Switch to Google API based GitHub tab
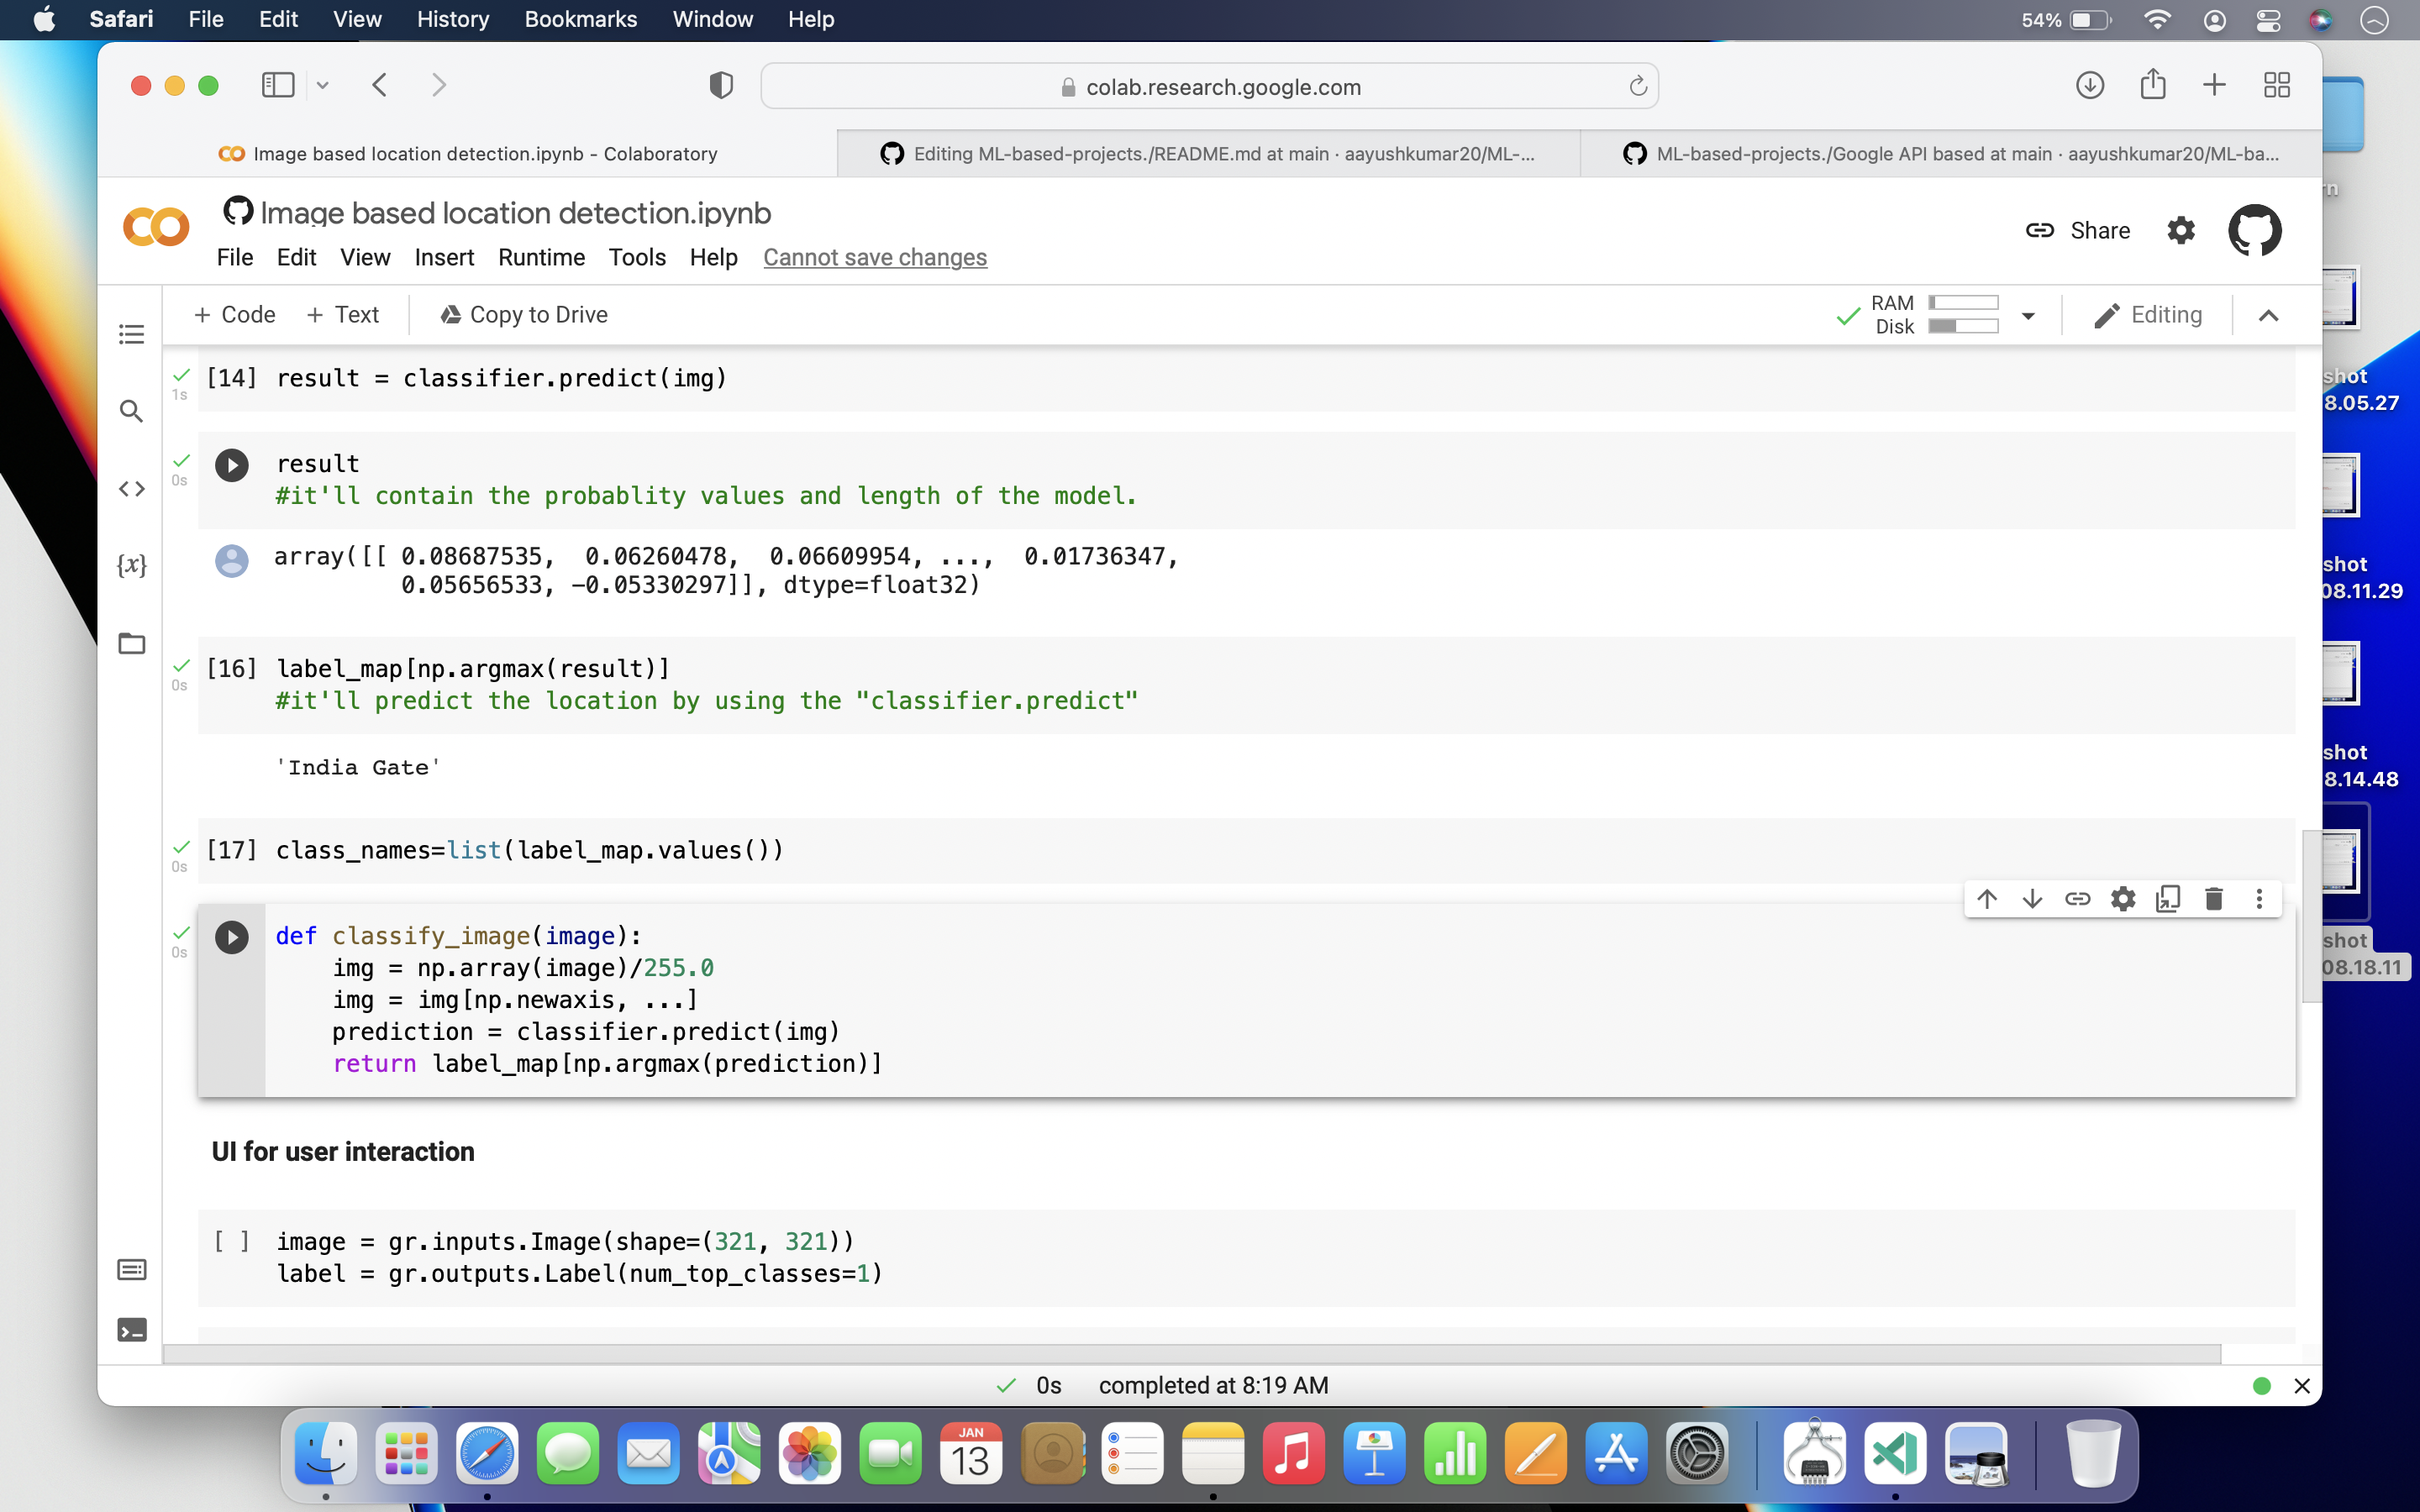This screenshot has width=2420, height=1512. tap(1951, 154)
